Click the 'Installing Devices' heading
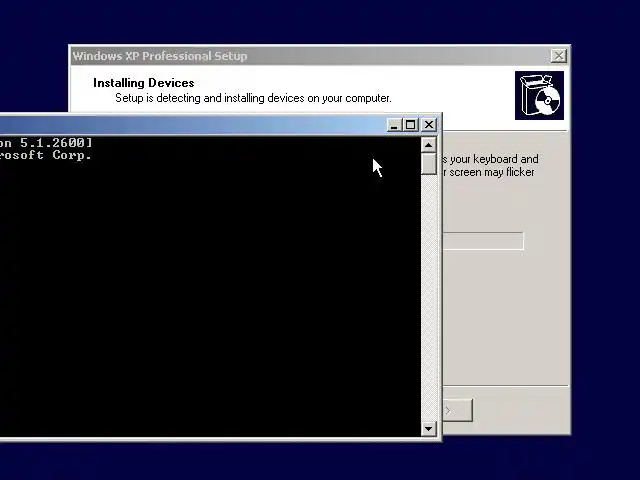The height and width of the screenshot is (480, 640). click(144, 83)
